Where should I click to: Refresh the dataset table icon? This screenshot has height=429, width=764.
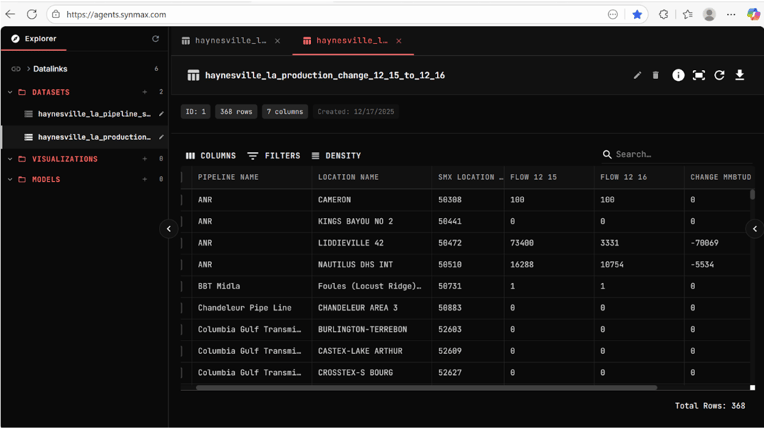[719, 75]
